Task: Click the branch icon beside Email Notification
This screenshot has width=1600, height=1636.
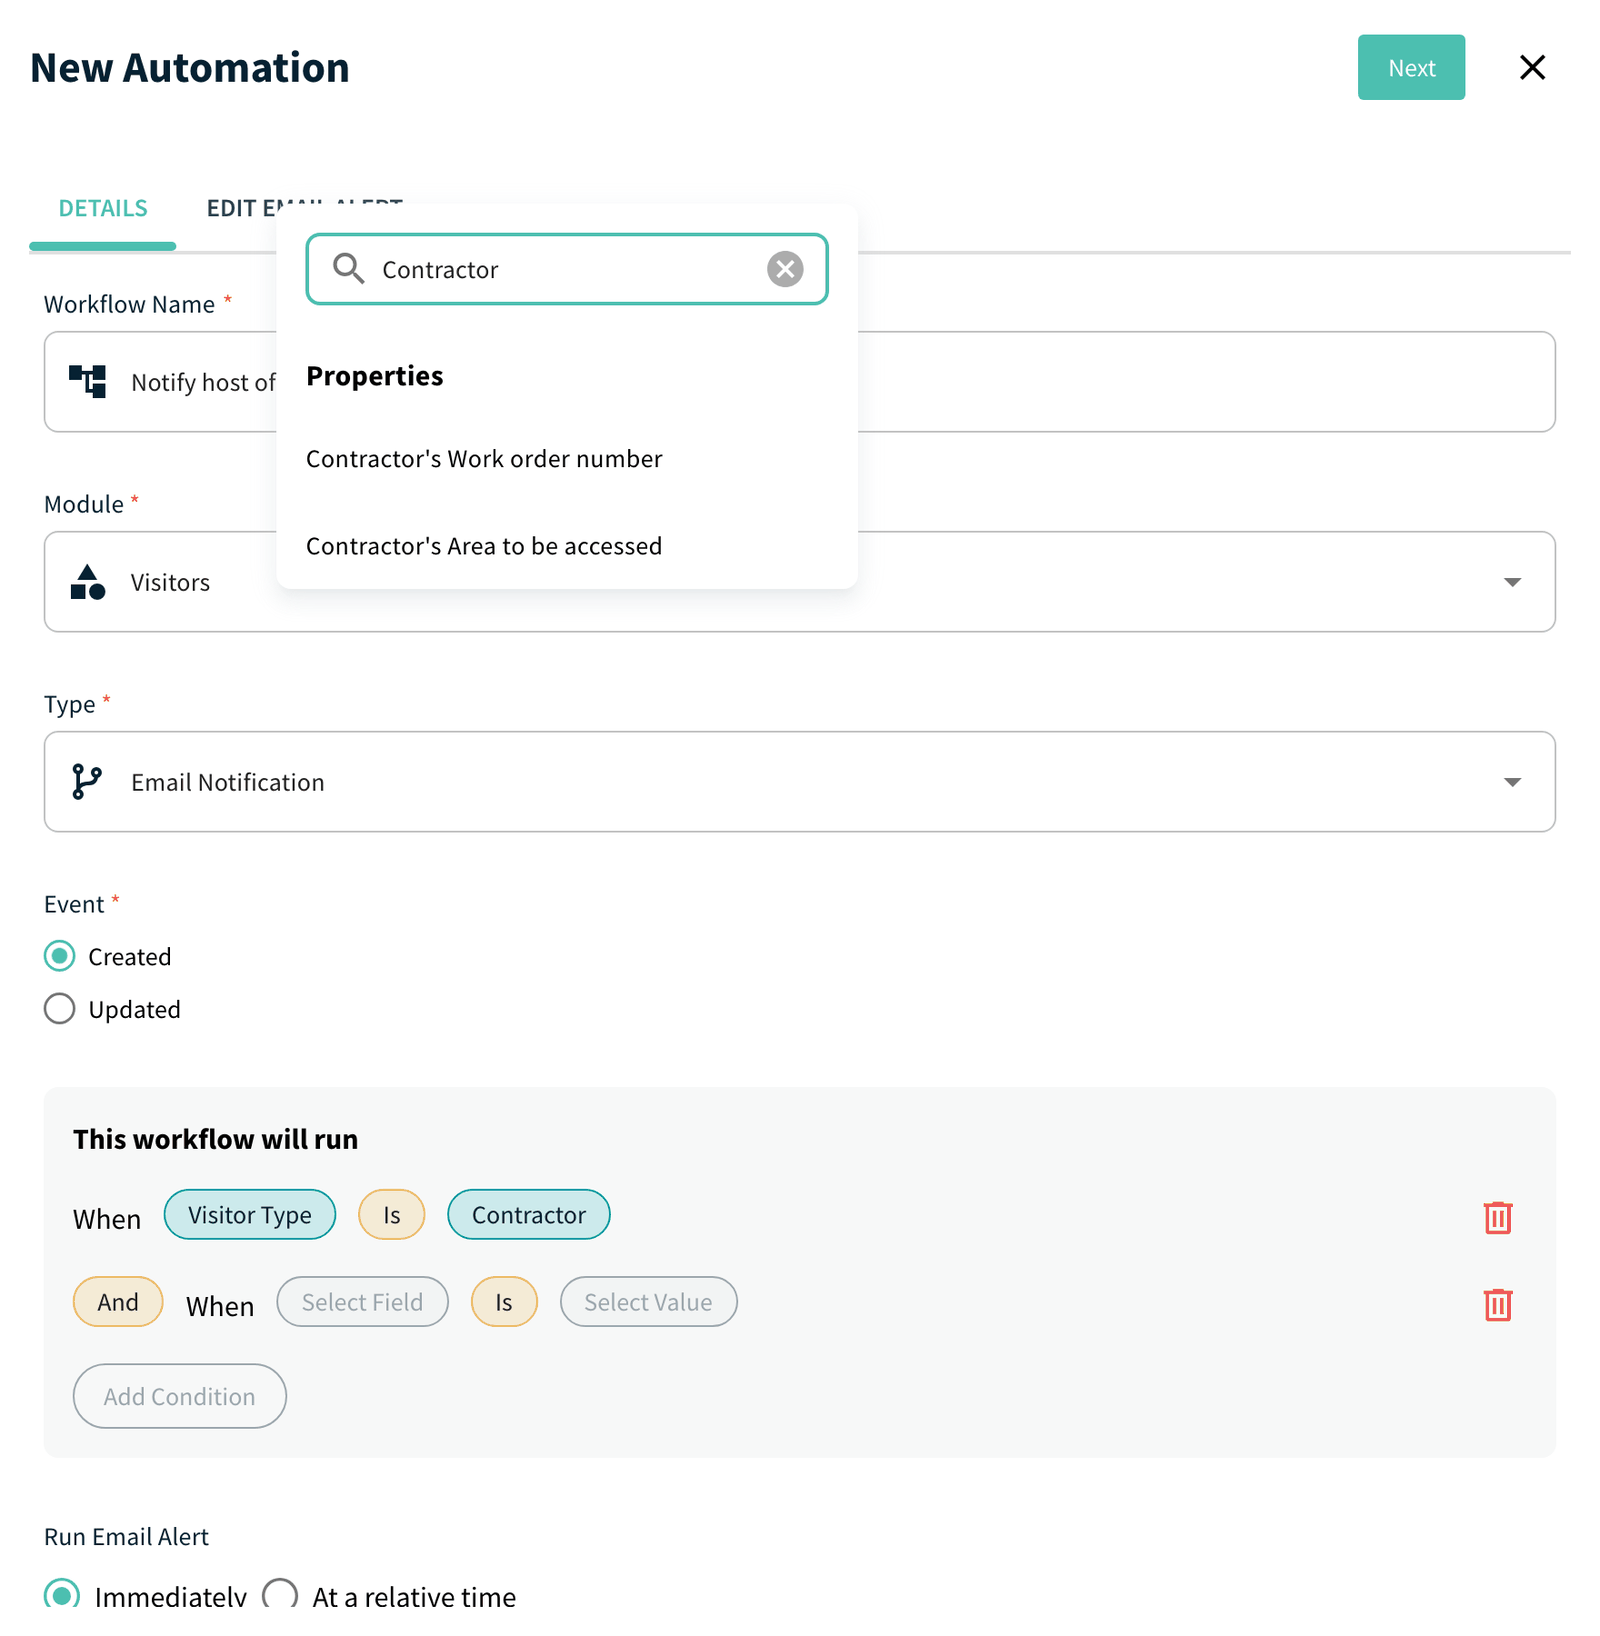Action: coord(86,782)
